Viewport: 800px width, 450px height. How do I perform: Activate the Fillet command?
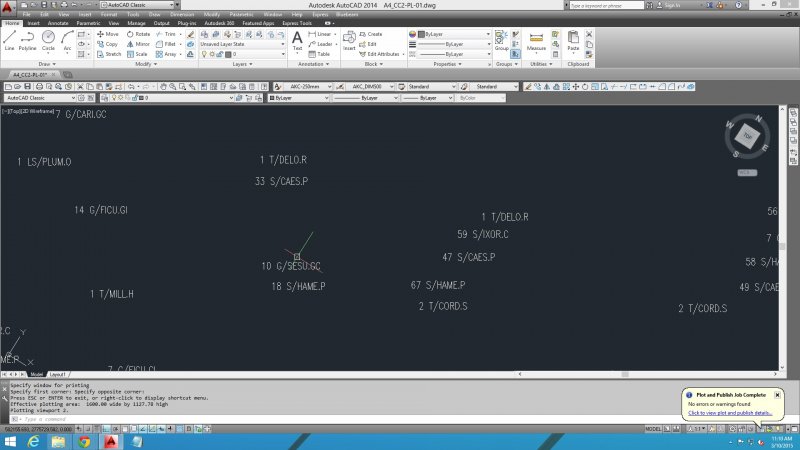[166, 44]
